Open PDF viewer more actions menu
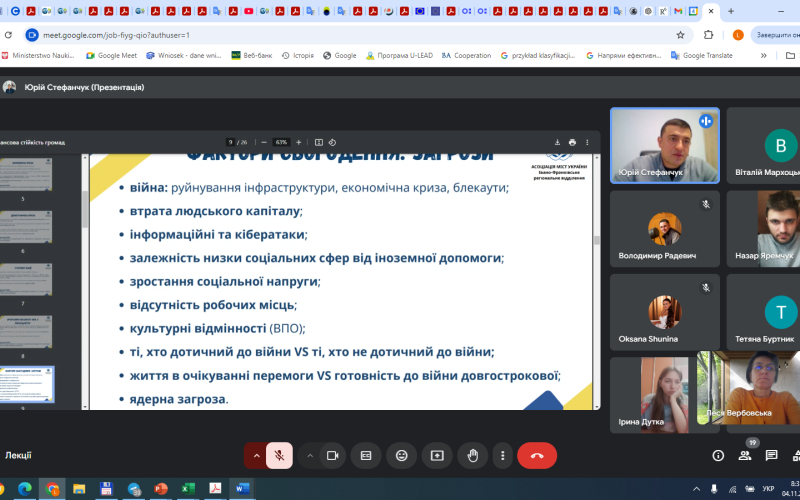The image size is (800, 500). pos(587,142)
